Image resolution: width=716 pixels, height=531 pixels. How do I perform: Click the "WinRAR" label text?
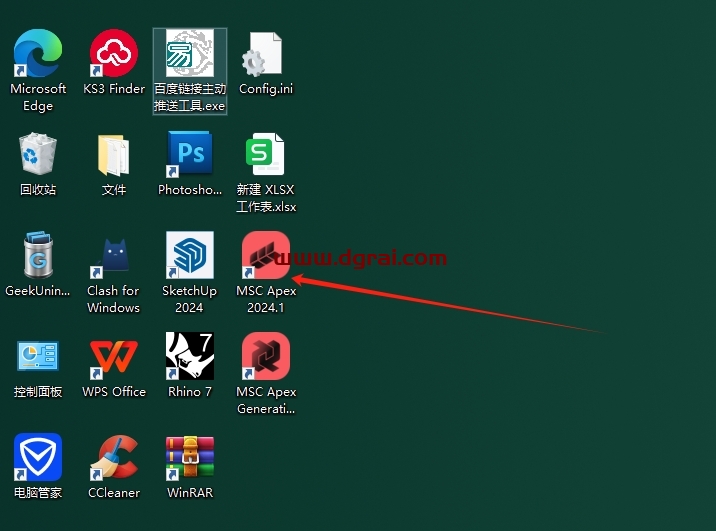190,493
